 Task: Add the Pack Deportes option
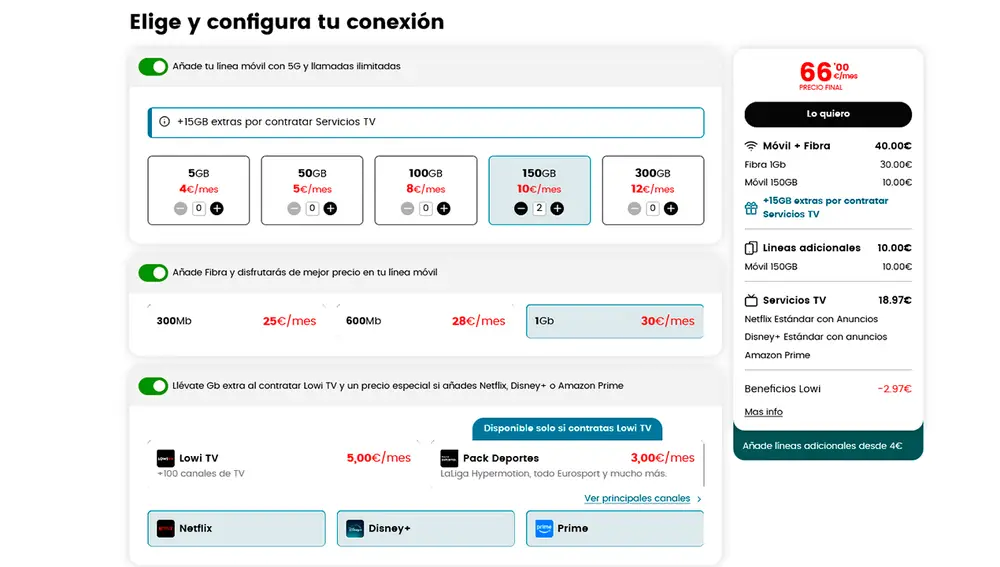[567, 464]
